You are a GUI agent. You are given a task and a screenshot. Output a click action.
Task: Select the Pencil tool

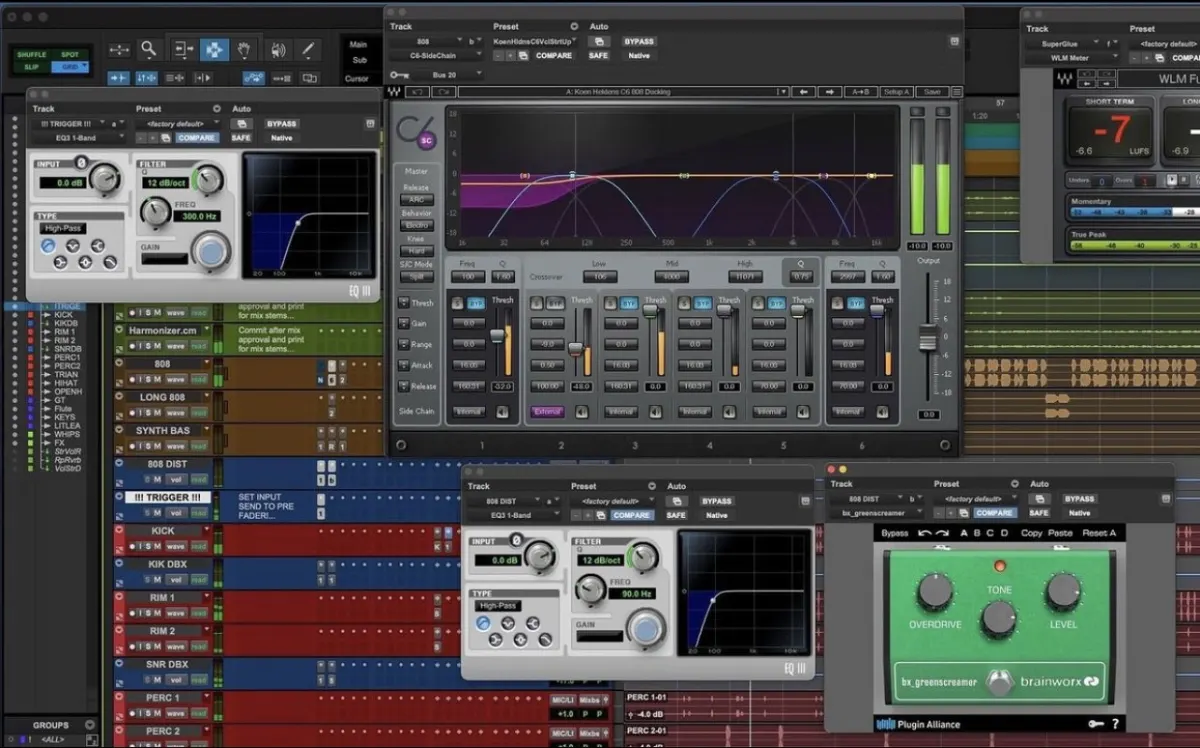pos(308,49)
